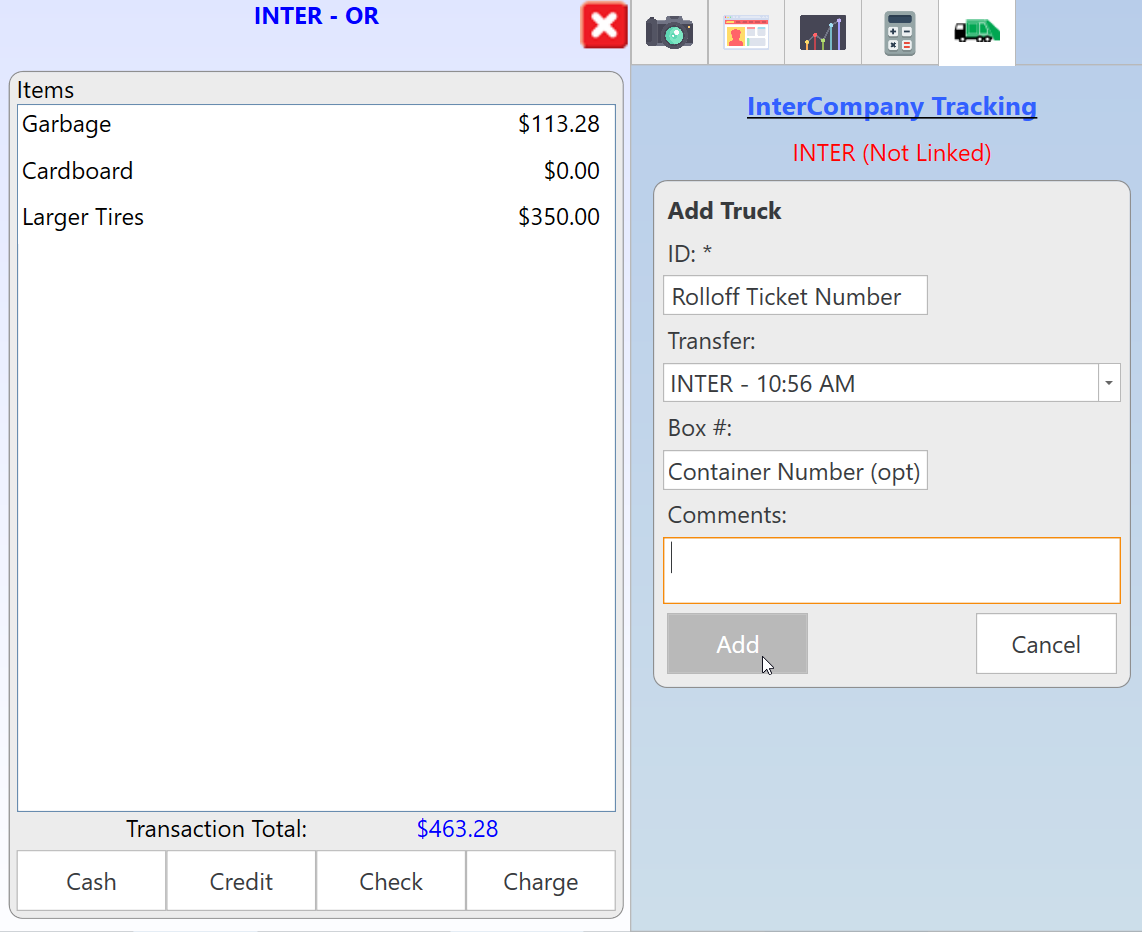This screenshot has height=932, width=1142.
Task: Open the bar chart statistics tab icon
Action: pos(823,32)
